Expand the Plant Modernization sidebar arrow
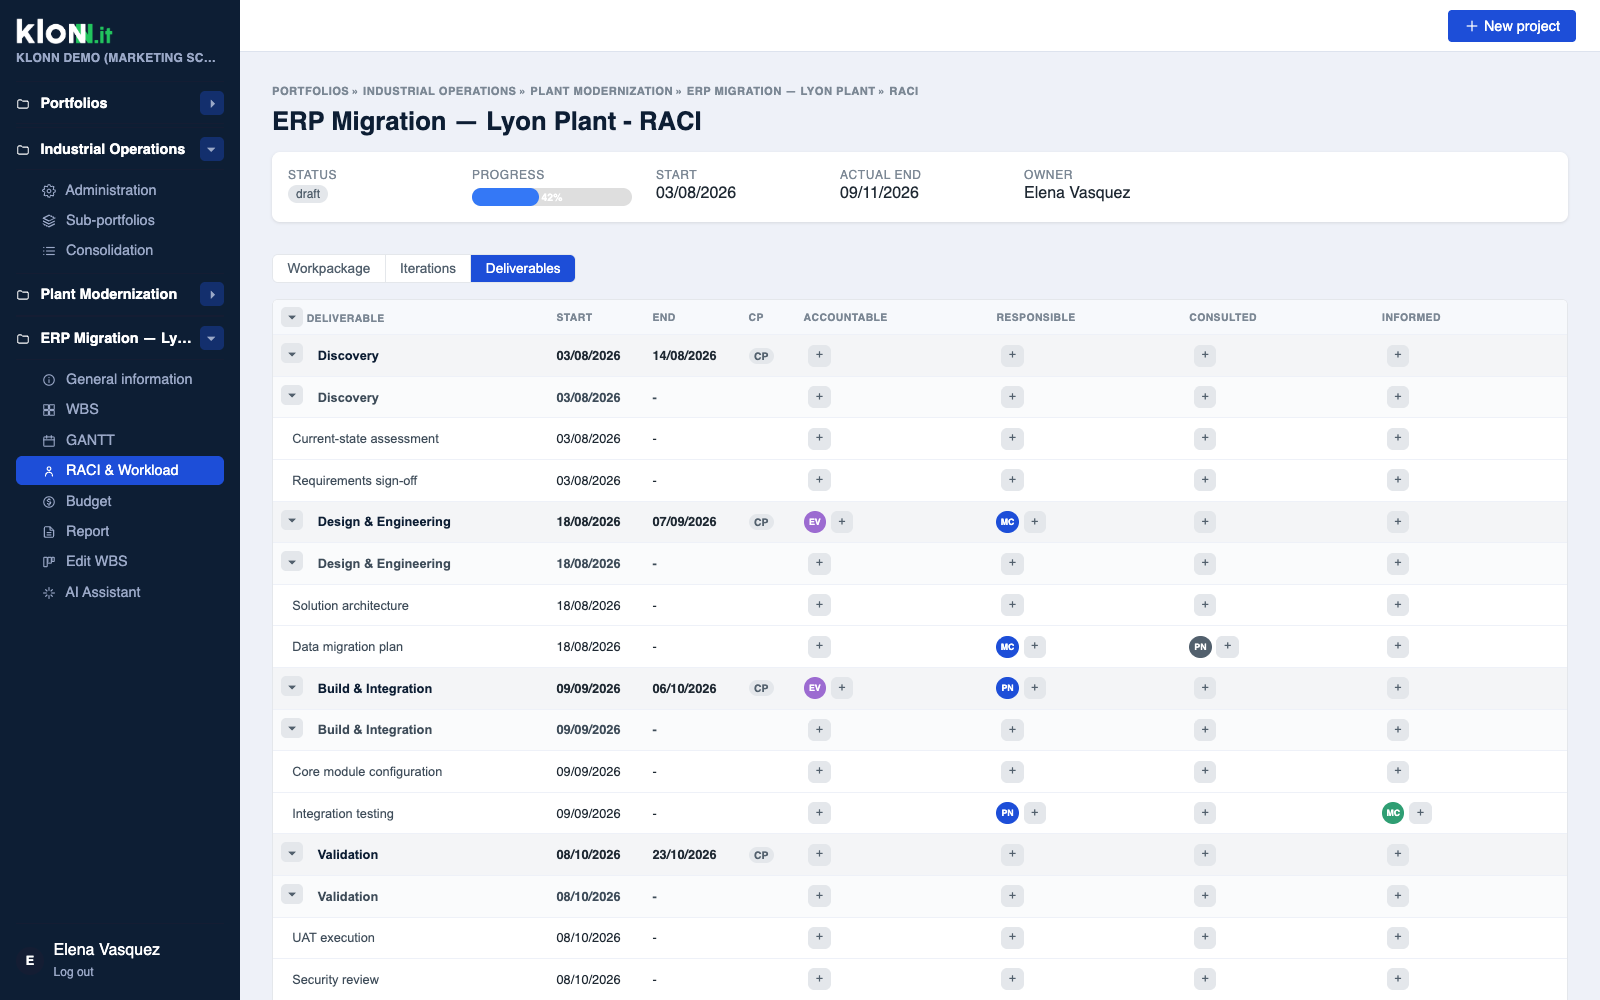The image size is (1600, 1000). tap(212, 294)
